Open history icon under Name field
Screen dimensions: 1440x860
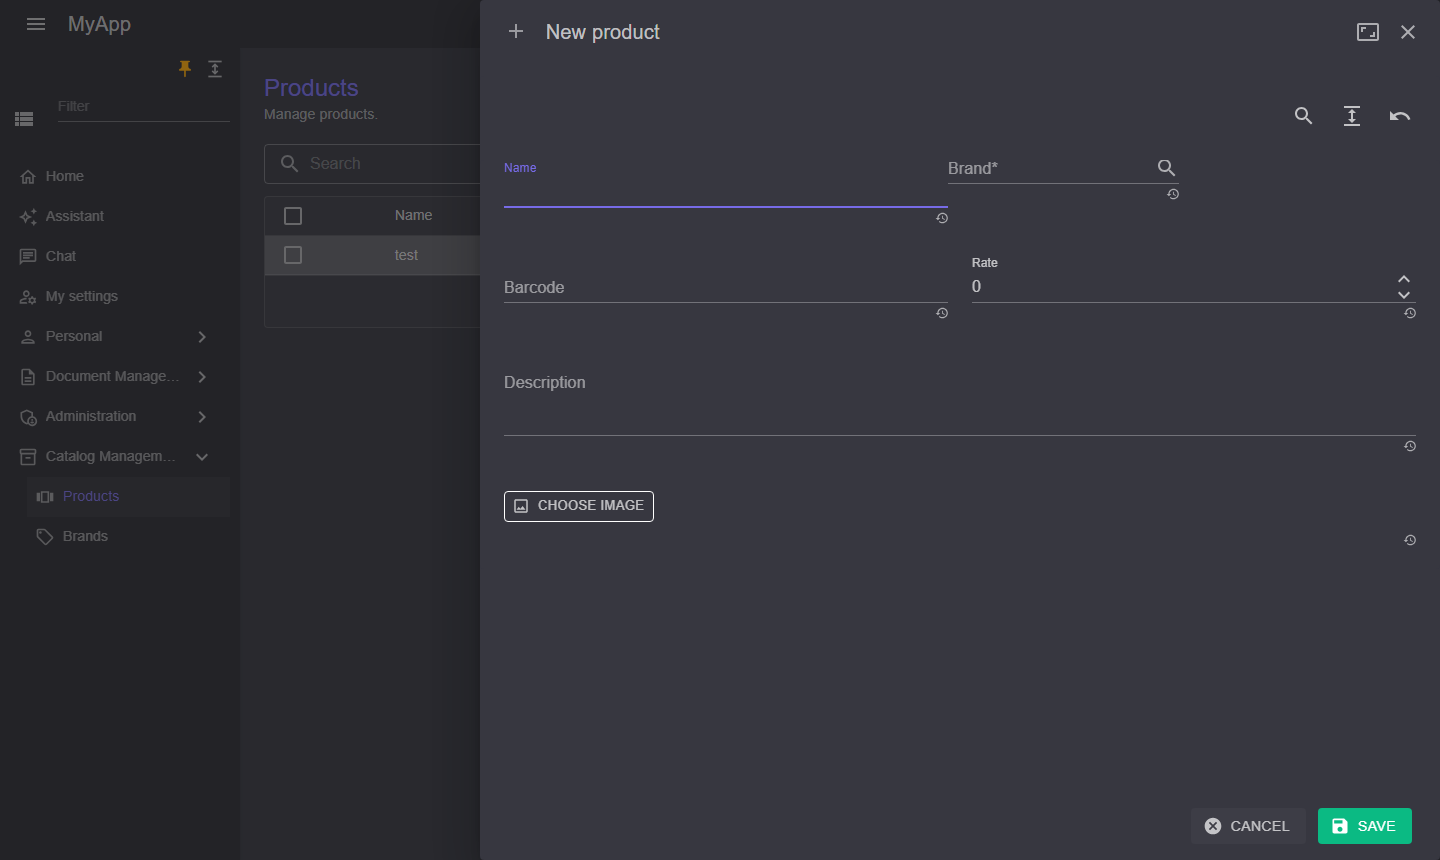pyautogui.click(x=942, y=218)
